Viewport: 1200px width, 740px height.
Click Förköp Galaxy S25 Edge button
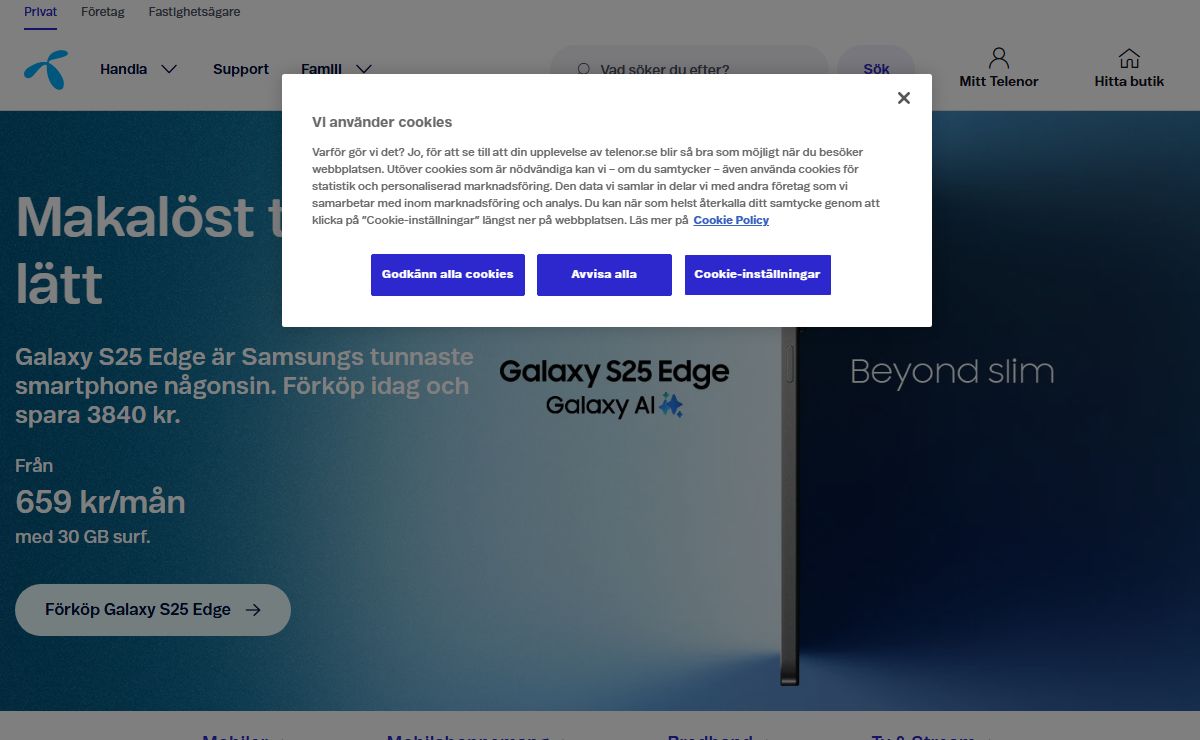[153, 610]
